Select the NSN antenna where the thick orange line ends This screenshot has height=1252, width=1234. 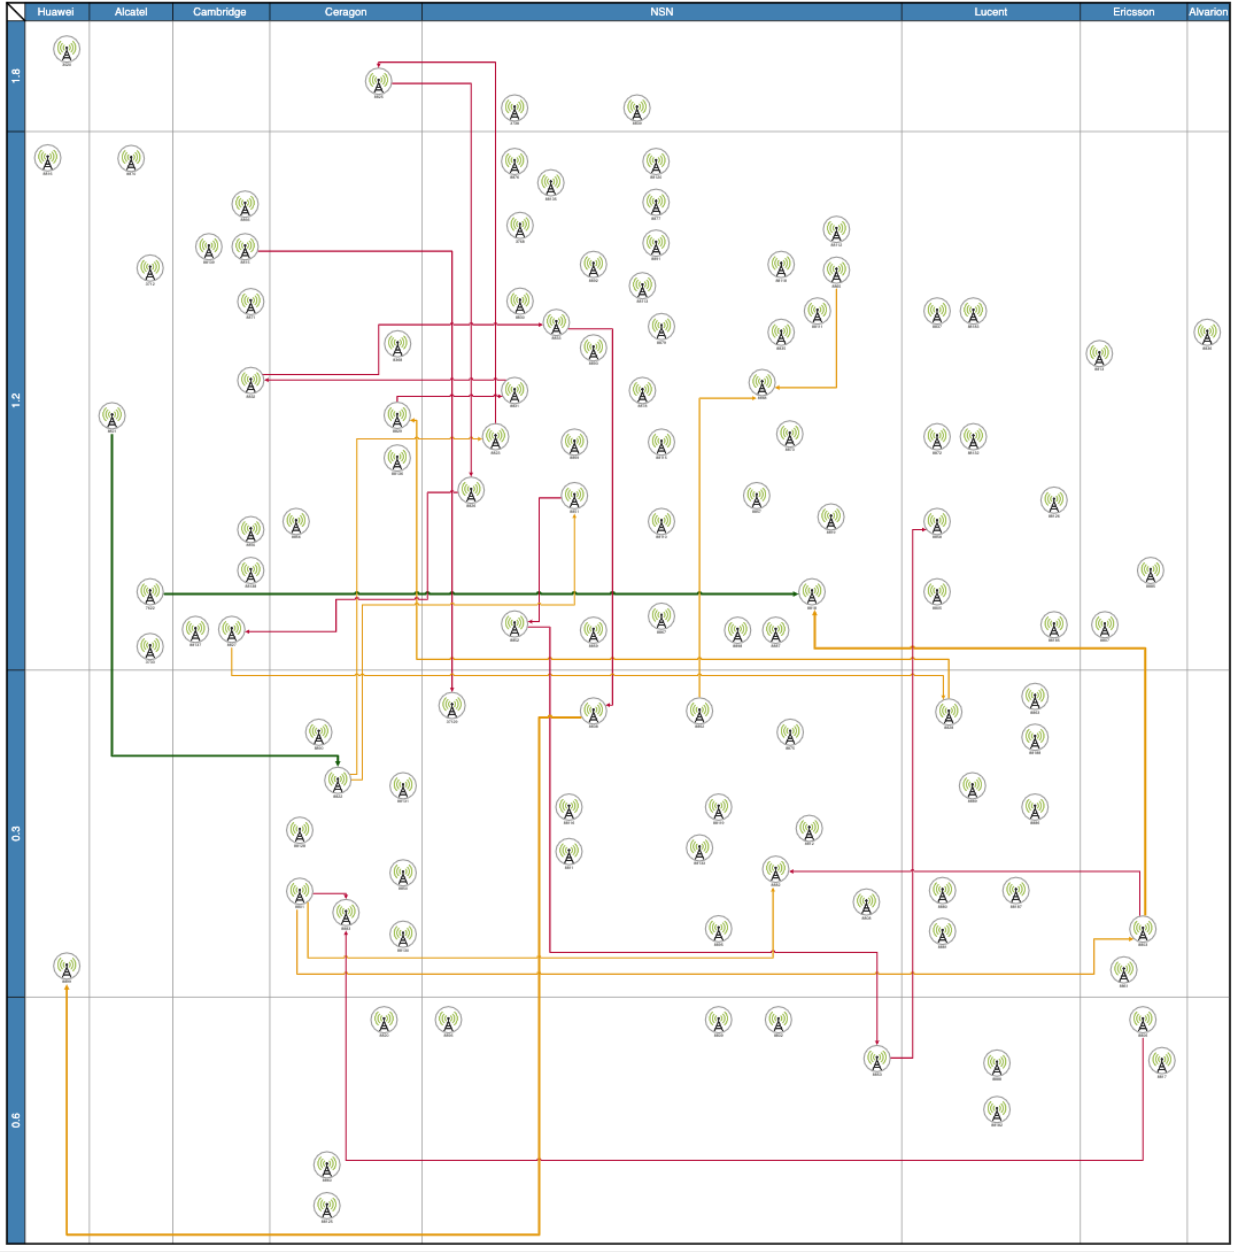(x=593, y=711)
